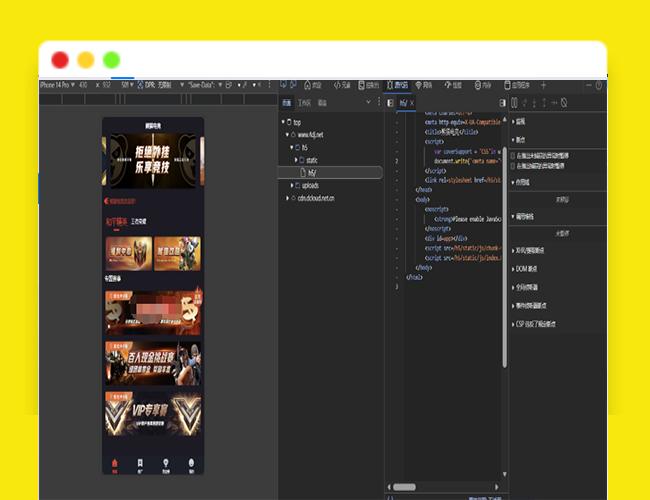Select the Page sub-tab in navigator
650x500 pixels.
coord(286,103)
